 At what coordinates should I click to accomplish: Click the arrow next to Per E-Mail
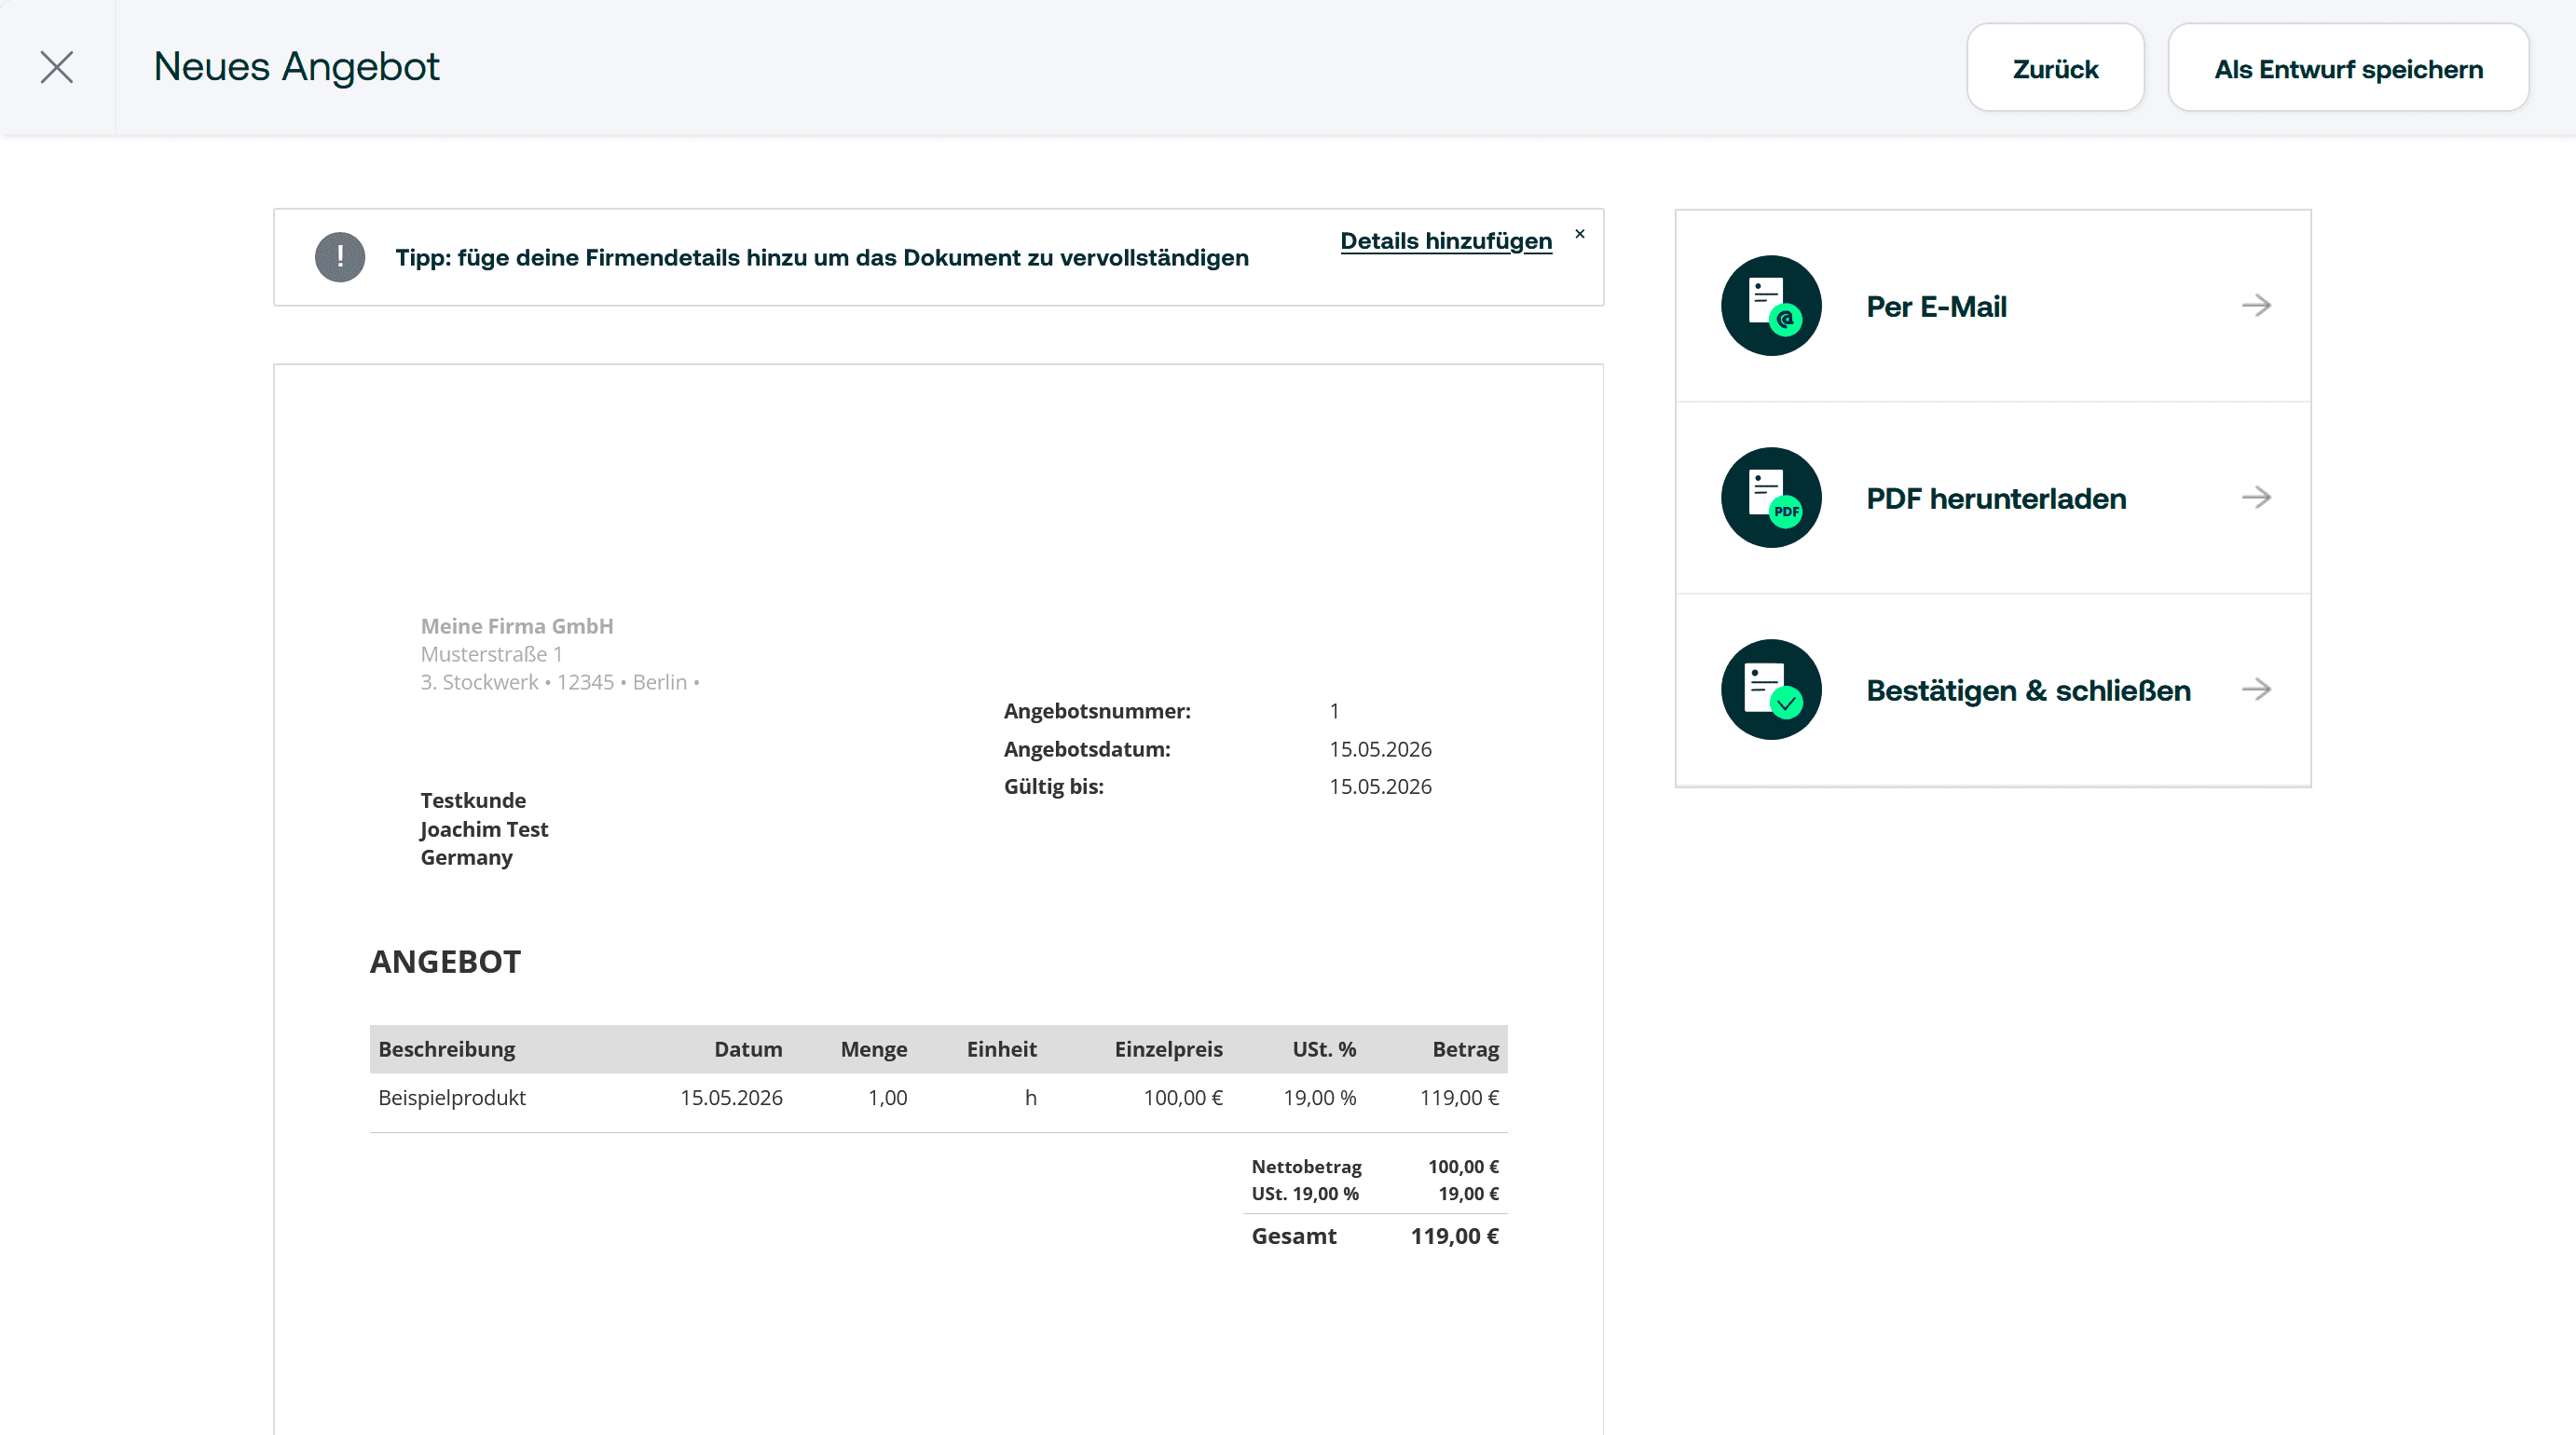[x=2256, y=305]
